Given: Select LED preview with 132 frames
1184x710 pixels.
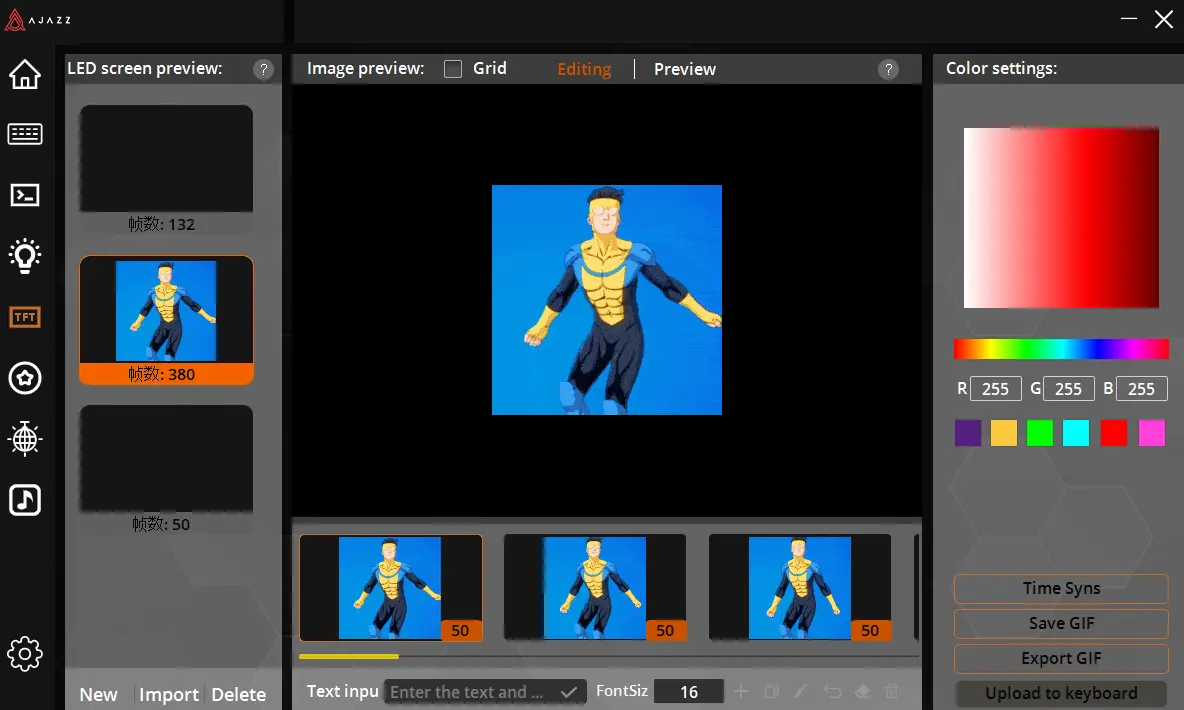Looking at the screenshot, I should [166, 169].
